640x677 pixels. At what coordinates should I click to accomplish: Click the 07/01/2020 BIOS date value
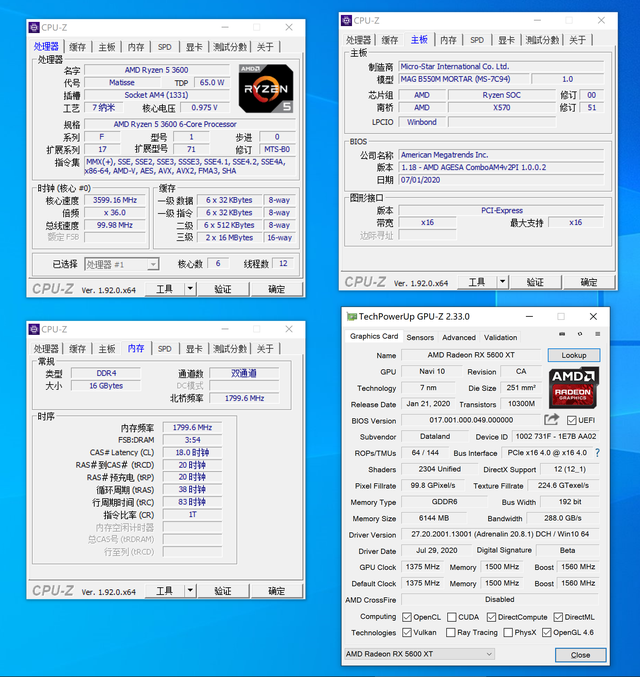tap(501, 180)
